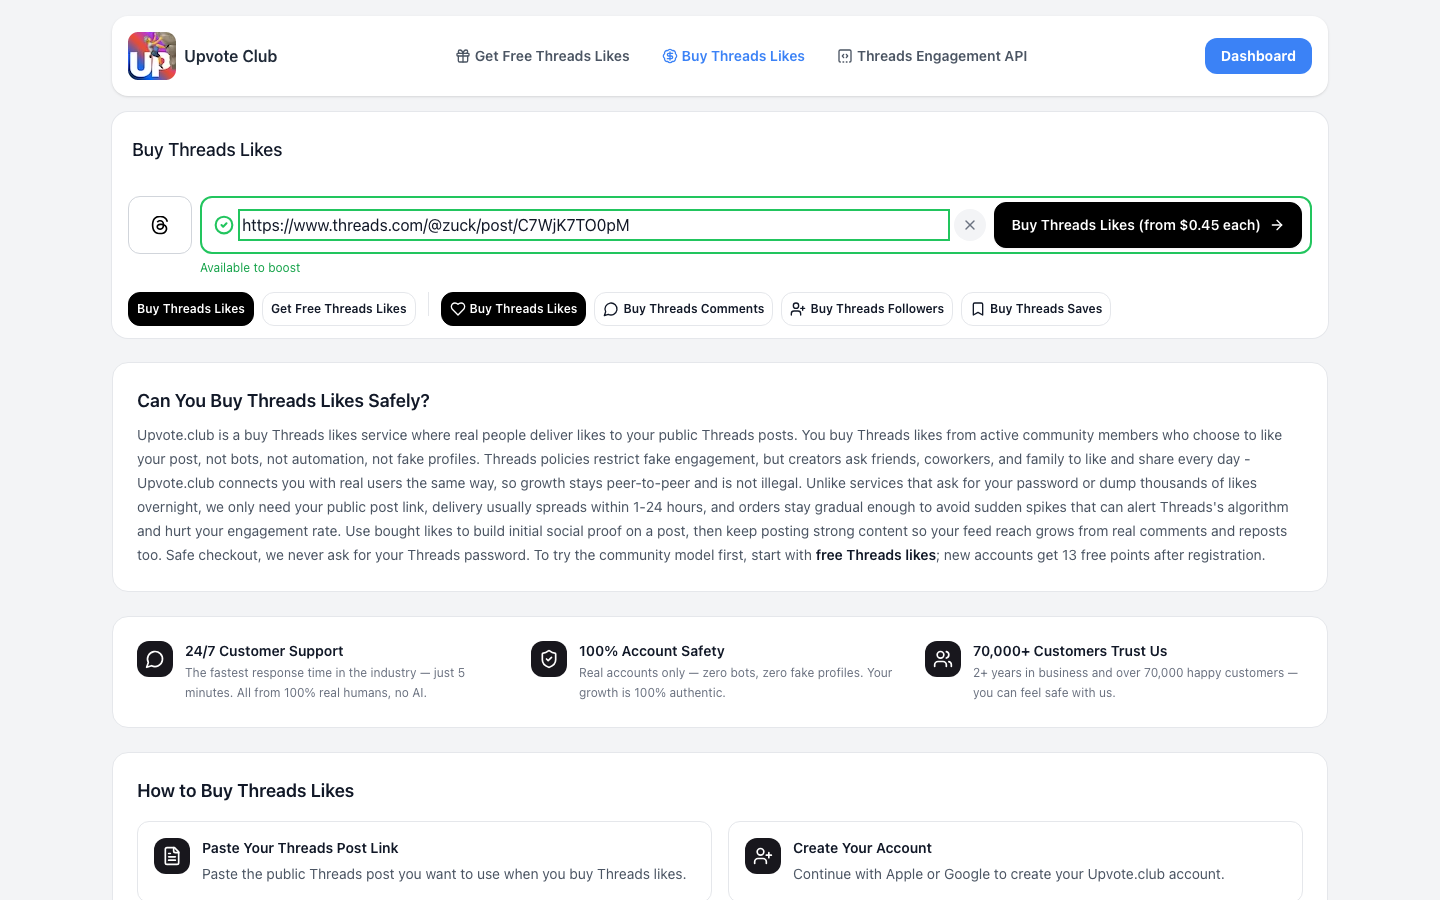The height and width of the screenshot is (900, 1440).
Task: Switch to Buy Threads Followers
Action: tap(867, 309)
